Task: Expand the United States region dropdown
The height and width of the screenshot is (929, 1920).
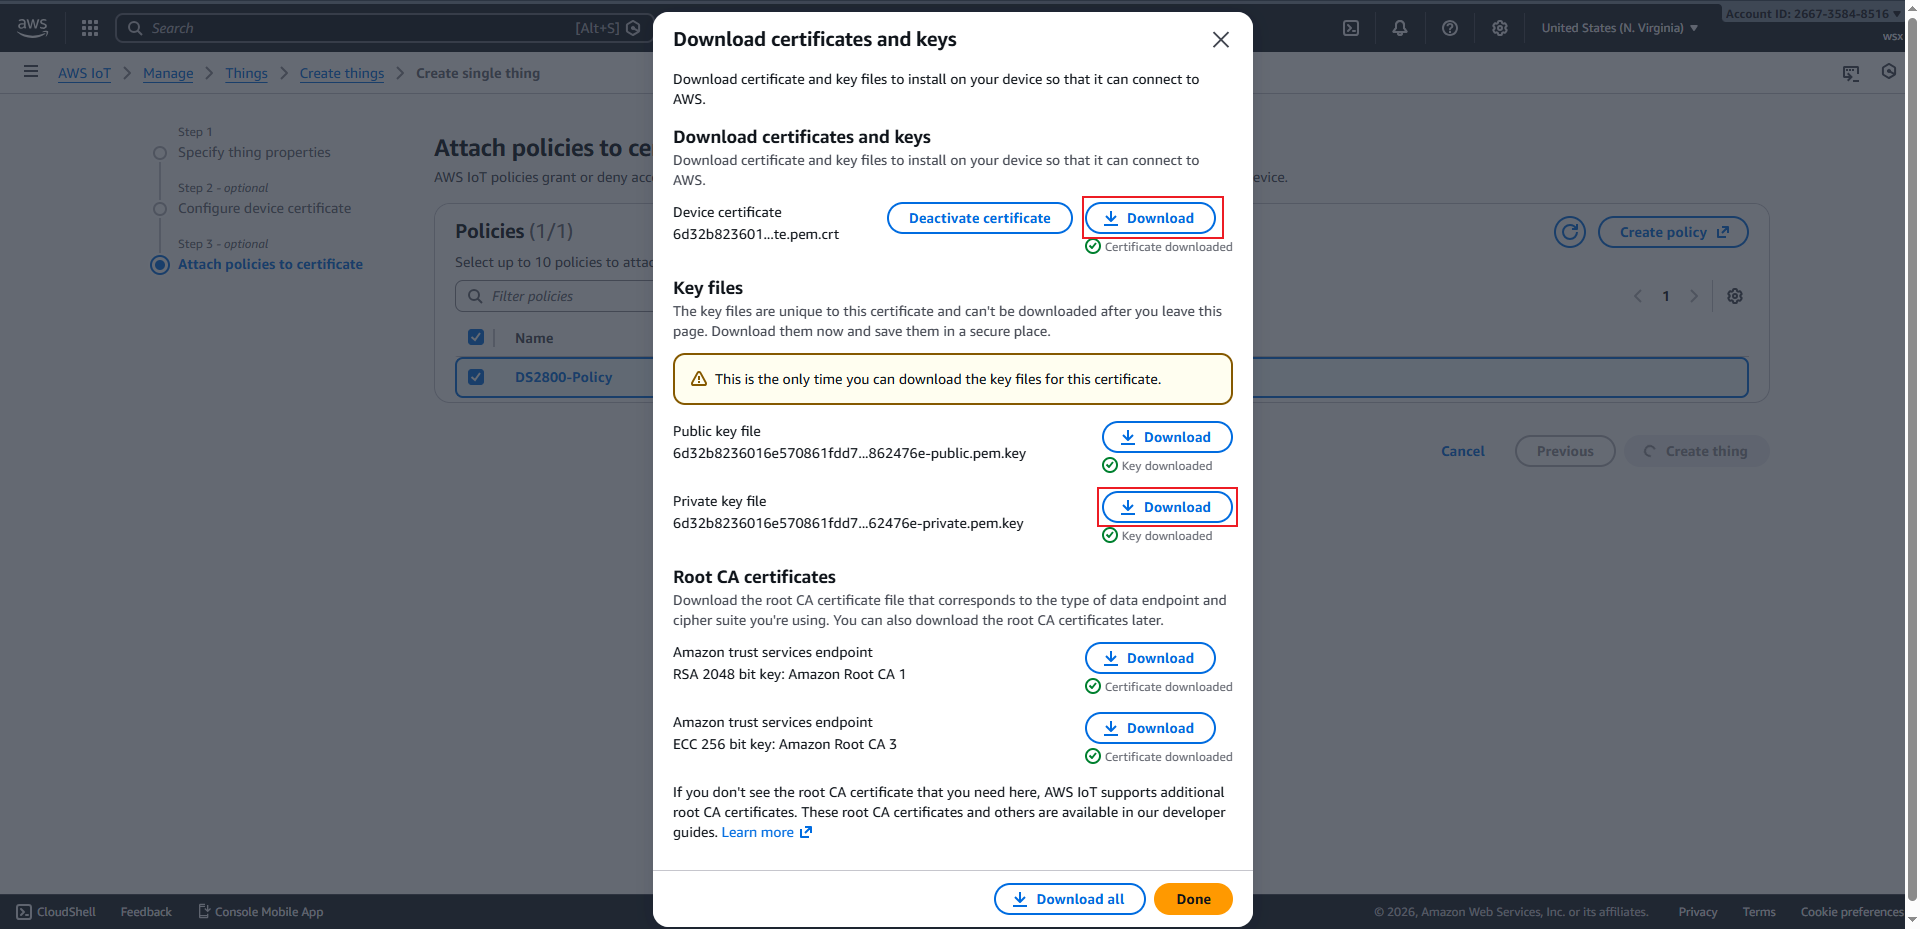Action: [x=1619, y=28]
